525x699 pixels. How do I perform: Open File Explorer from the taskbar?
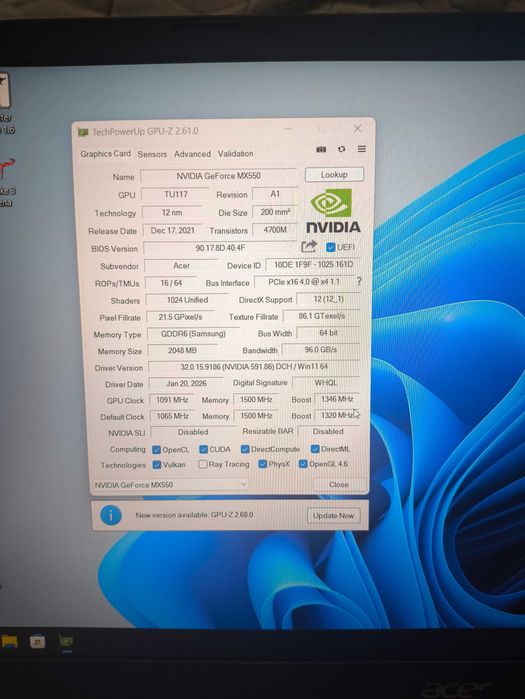(9, 641)
